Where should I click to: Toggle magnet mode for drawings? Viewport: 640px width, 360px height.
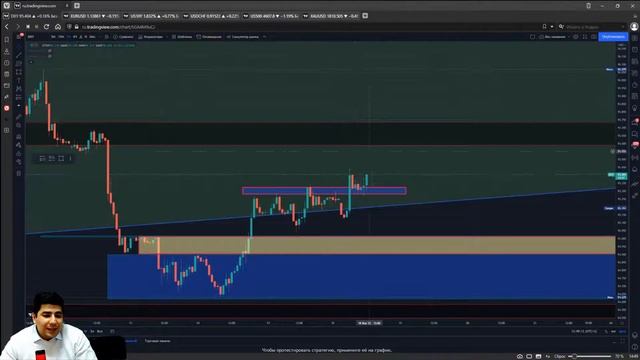(19, 137)
